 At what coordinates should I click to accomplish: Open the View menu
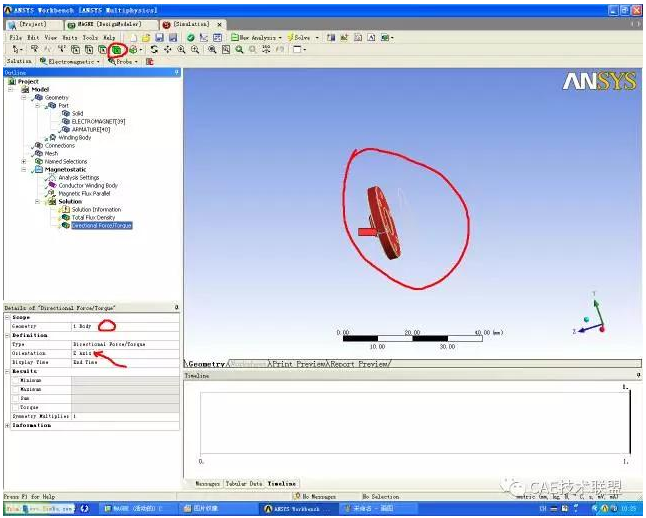(51, 38)
